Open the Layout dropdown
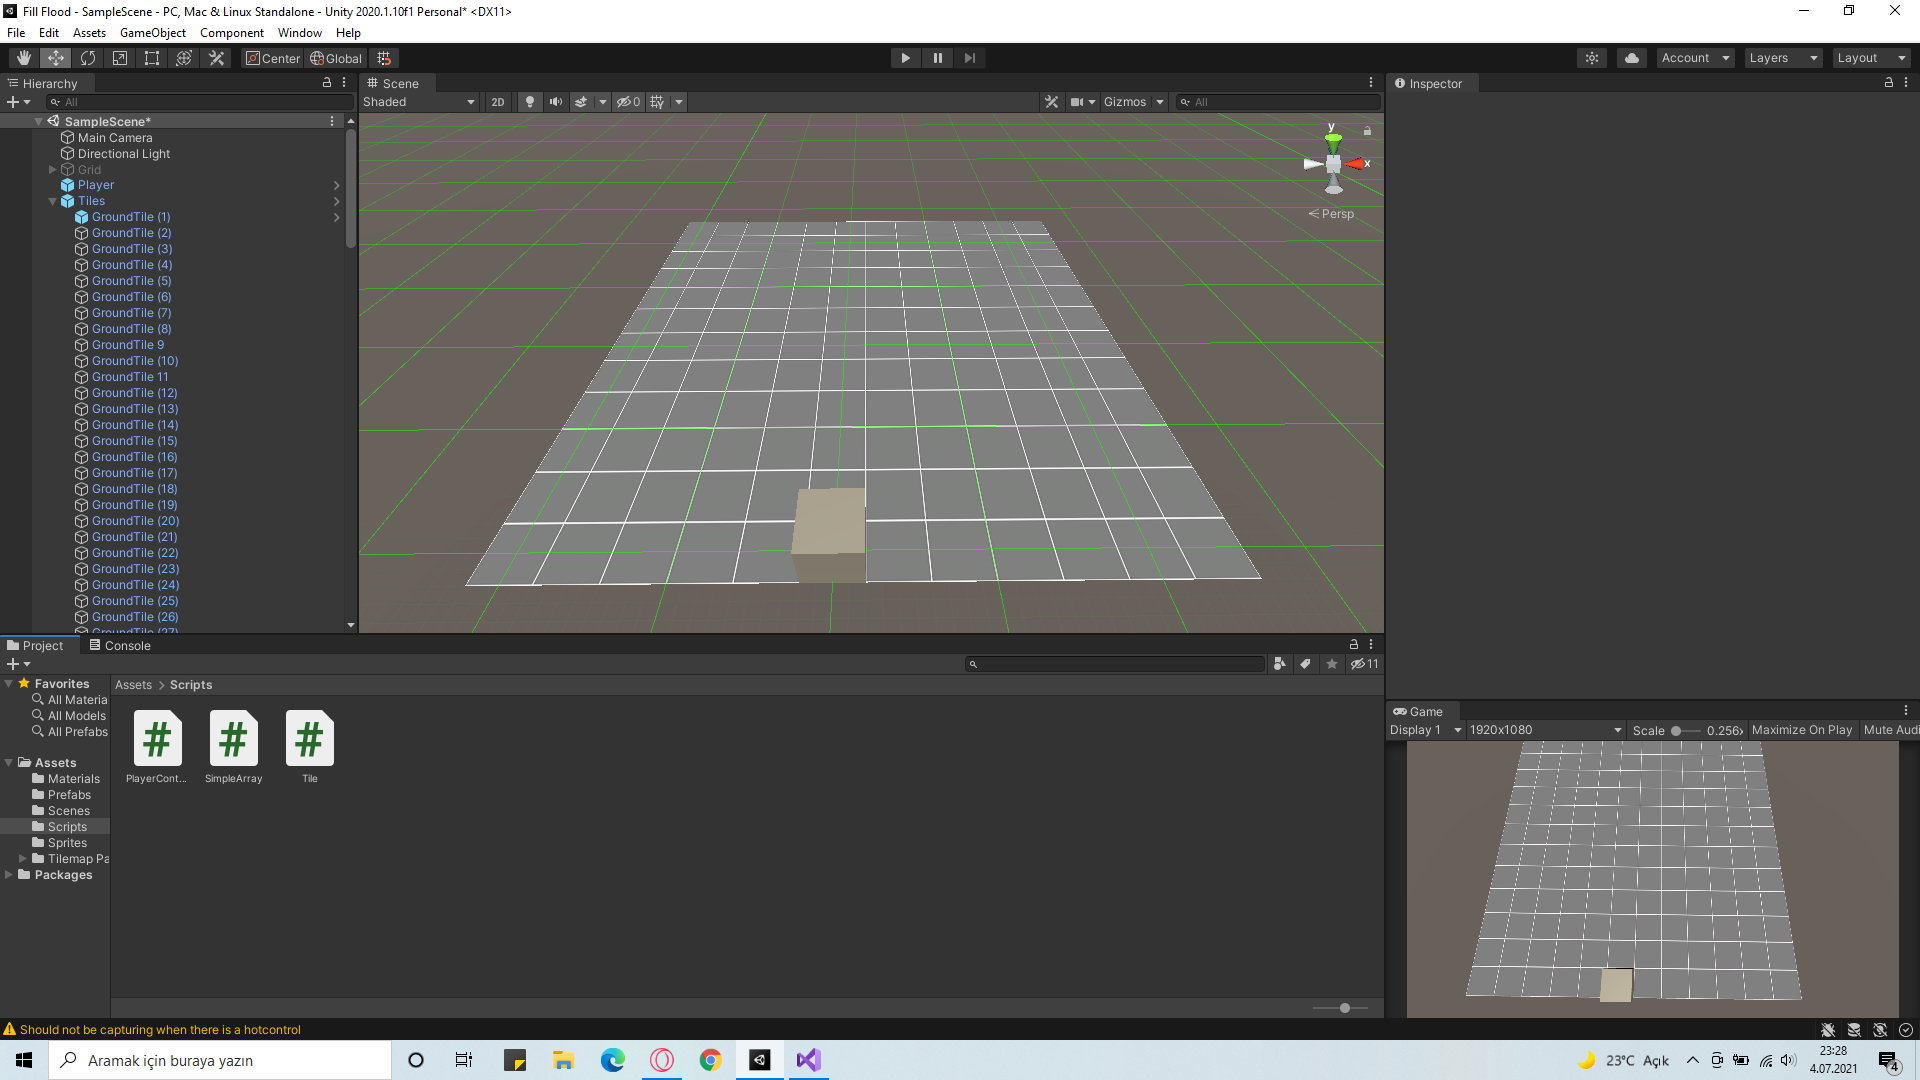This screenshot has height=1080, width=1920. 1872,58
